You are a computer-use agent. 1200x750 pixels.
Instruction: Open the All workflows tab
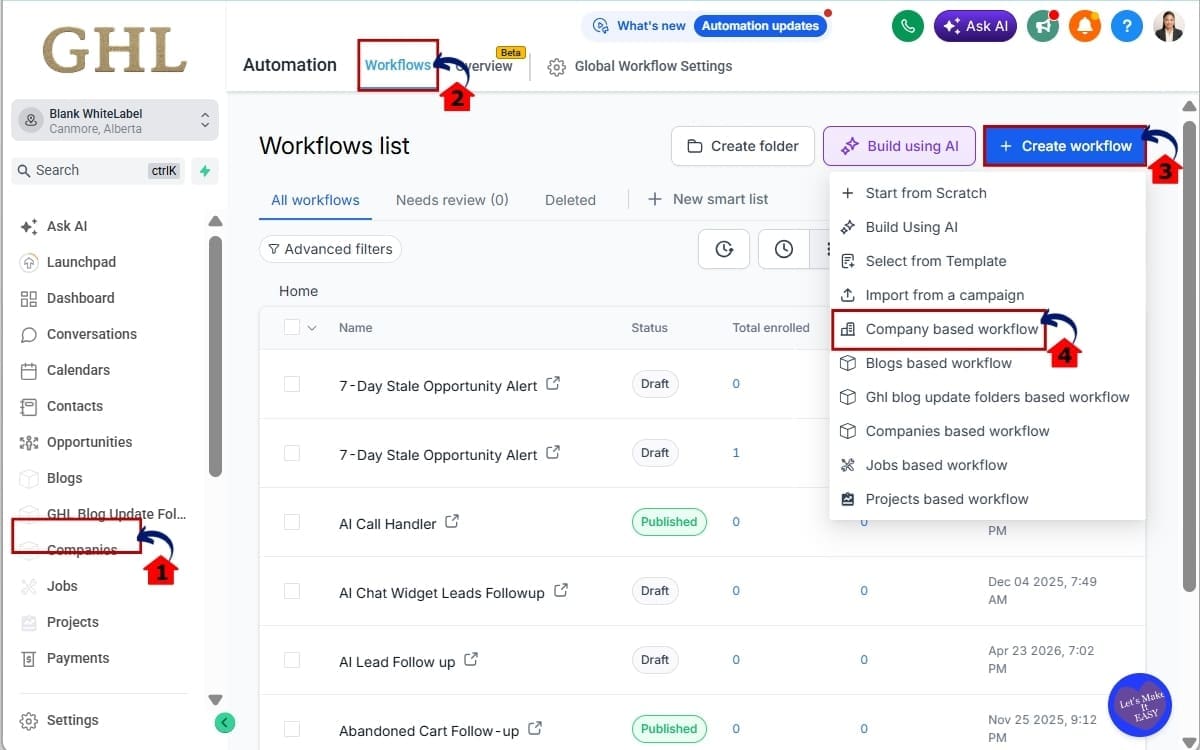315,200
